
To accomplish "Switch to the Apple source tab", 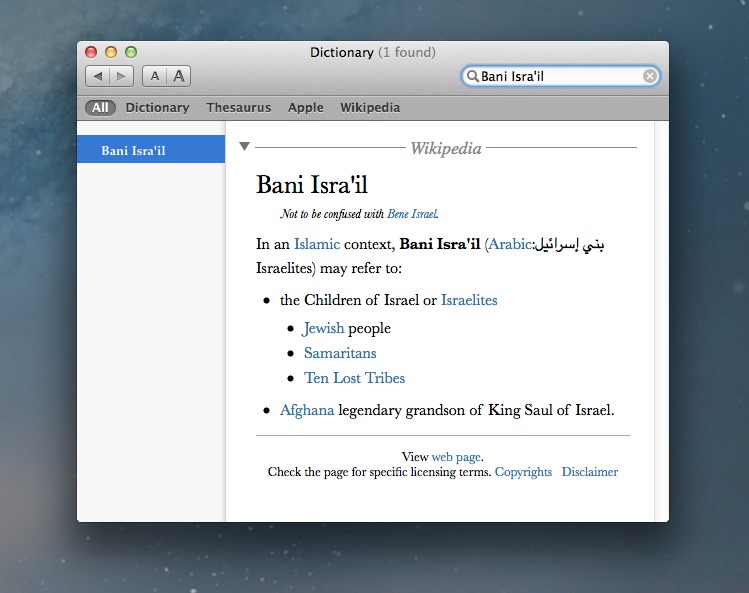I will (x=306, y=108).
